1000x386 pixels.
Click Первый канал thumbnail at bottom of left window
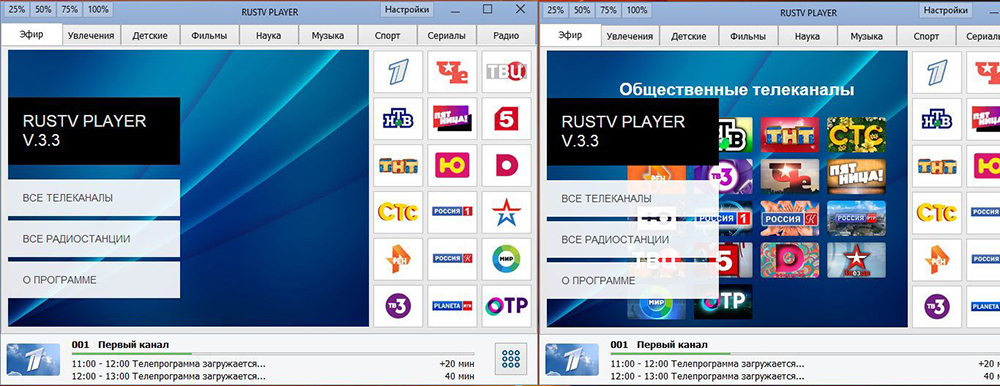point(33,359)
